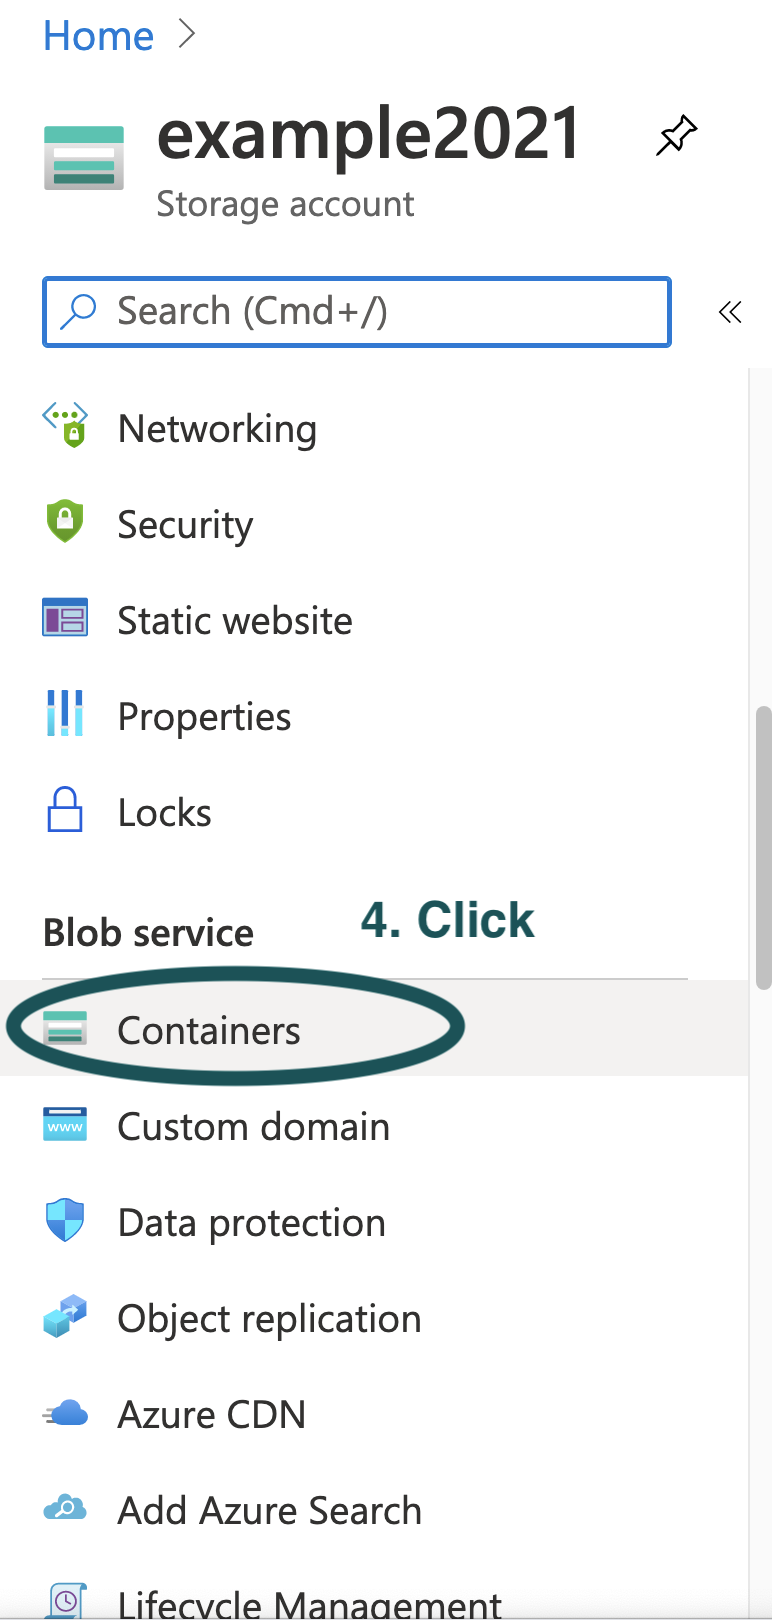Click the search magnifier icon

(x=78, y=311)
